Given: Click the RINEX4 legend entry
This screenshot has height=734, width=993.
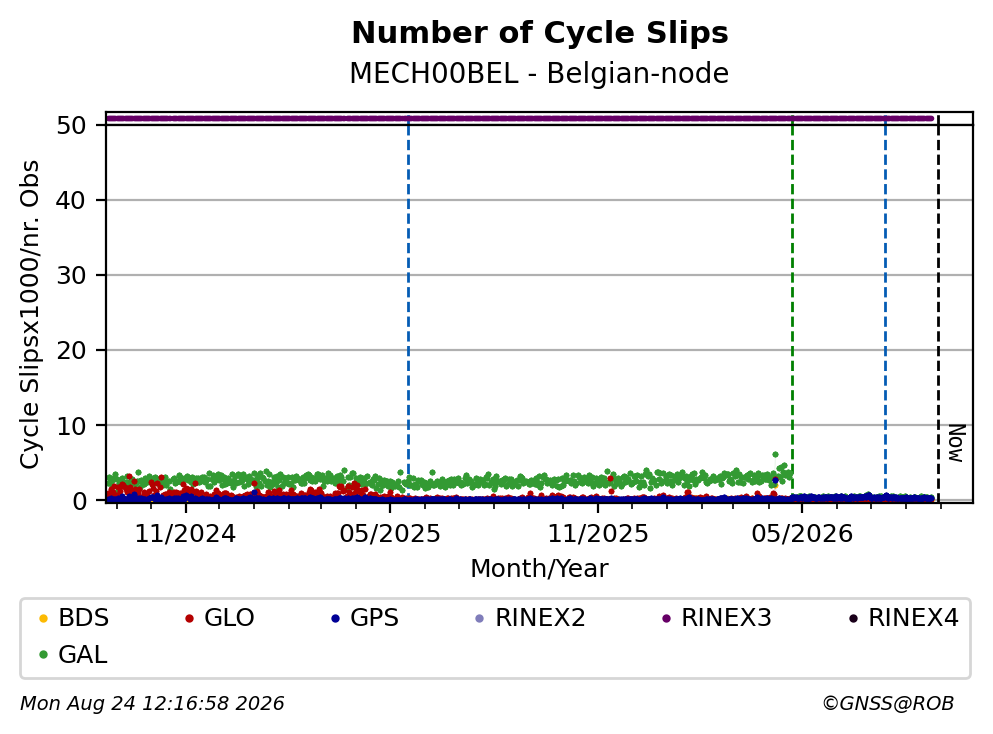Looking at the screenshot, I should coord(904,617).
